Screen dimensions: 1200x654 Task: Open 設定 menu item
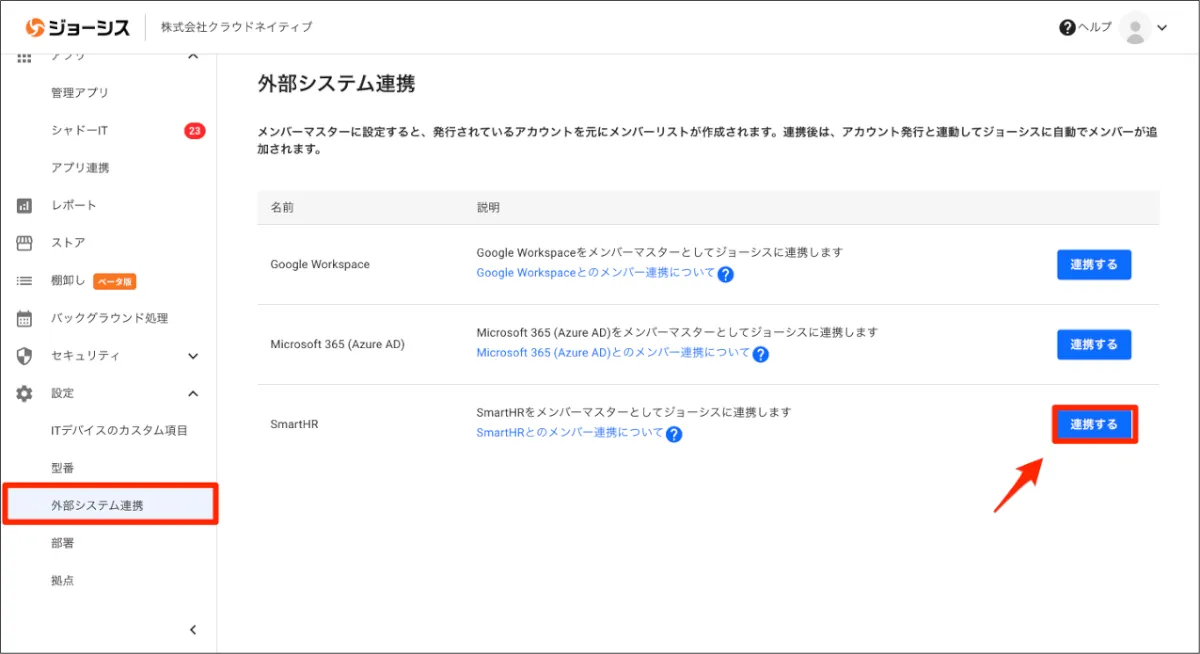coord(62,393)
